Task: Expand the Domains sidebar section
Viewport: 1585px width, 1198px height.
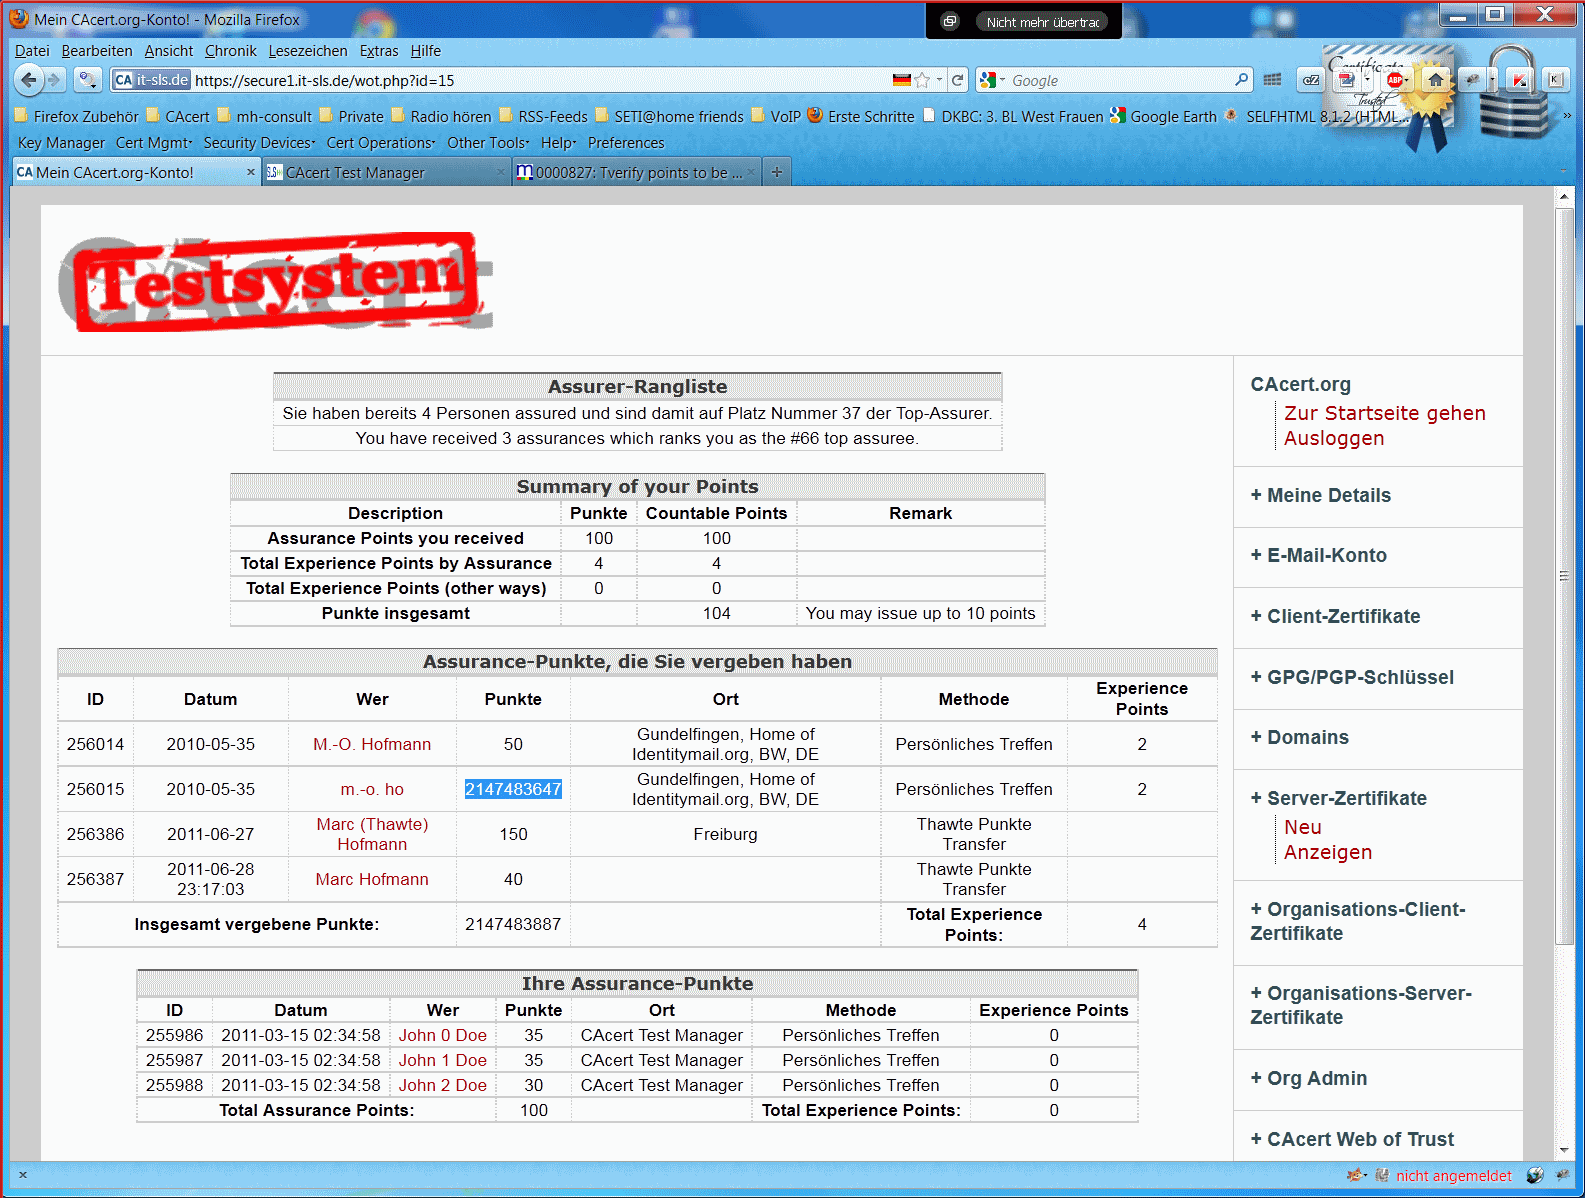Action: tap(1299, 737)
